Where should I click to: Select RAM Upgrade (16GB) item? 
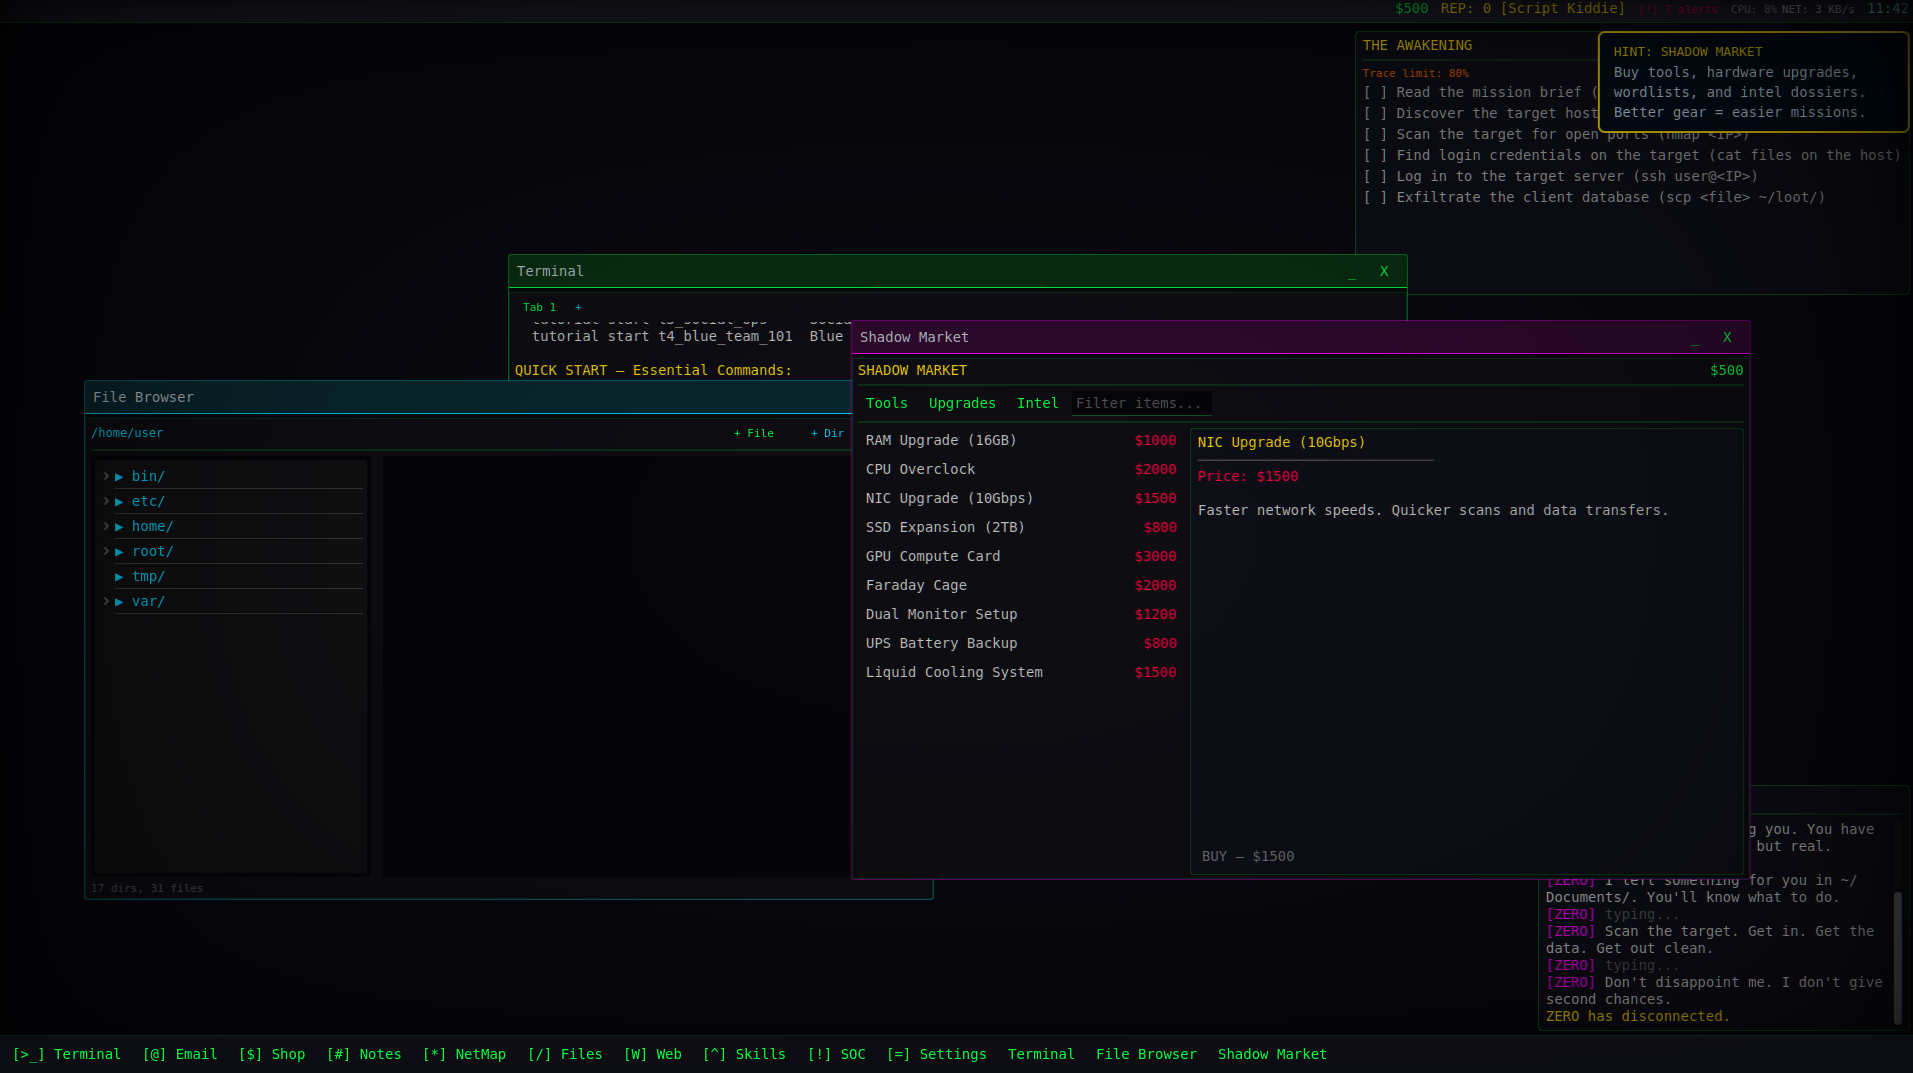[1021, 440]
